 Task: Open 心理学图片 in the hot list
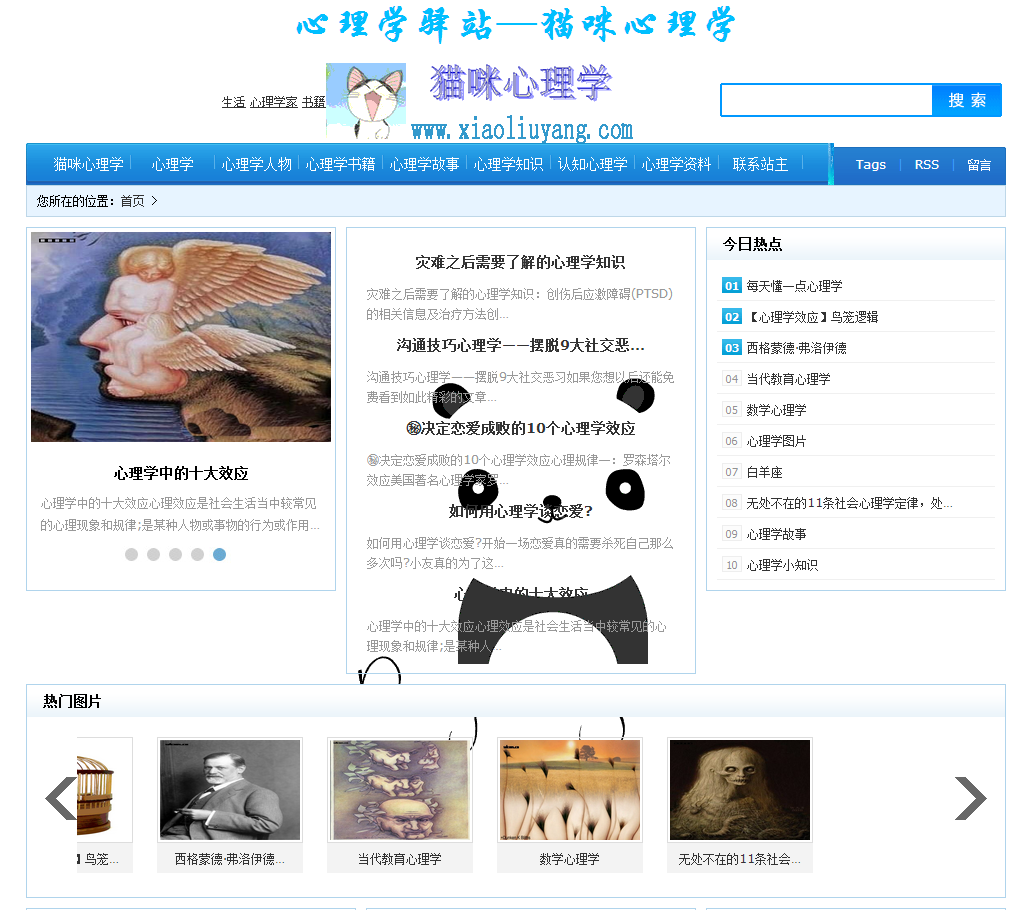click(x=776, y=441)
